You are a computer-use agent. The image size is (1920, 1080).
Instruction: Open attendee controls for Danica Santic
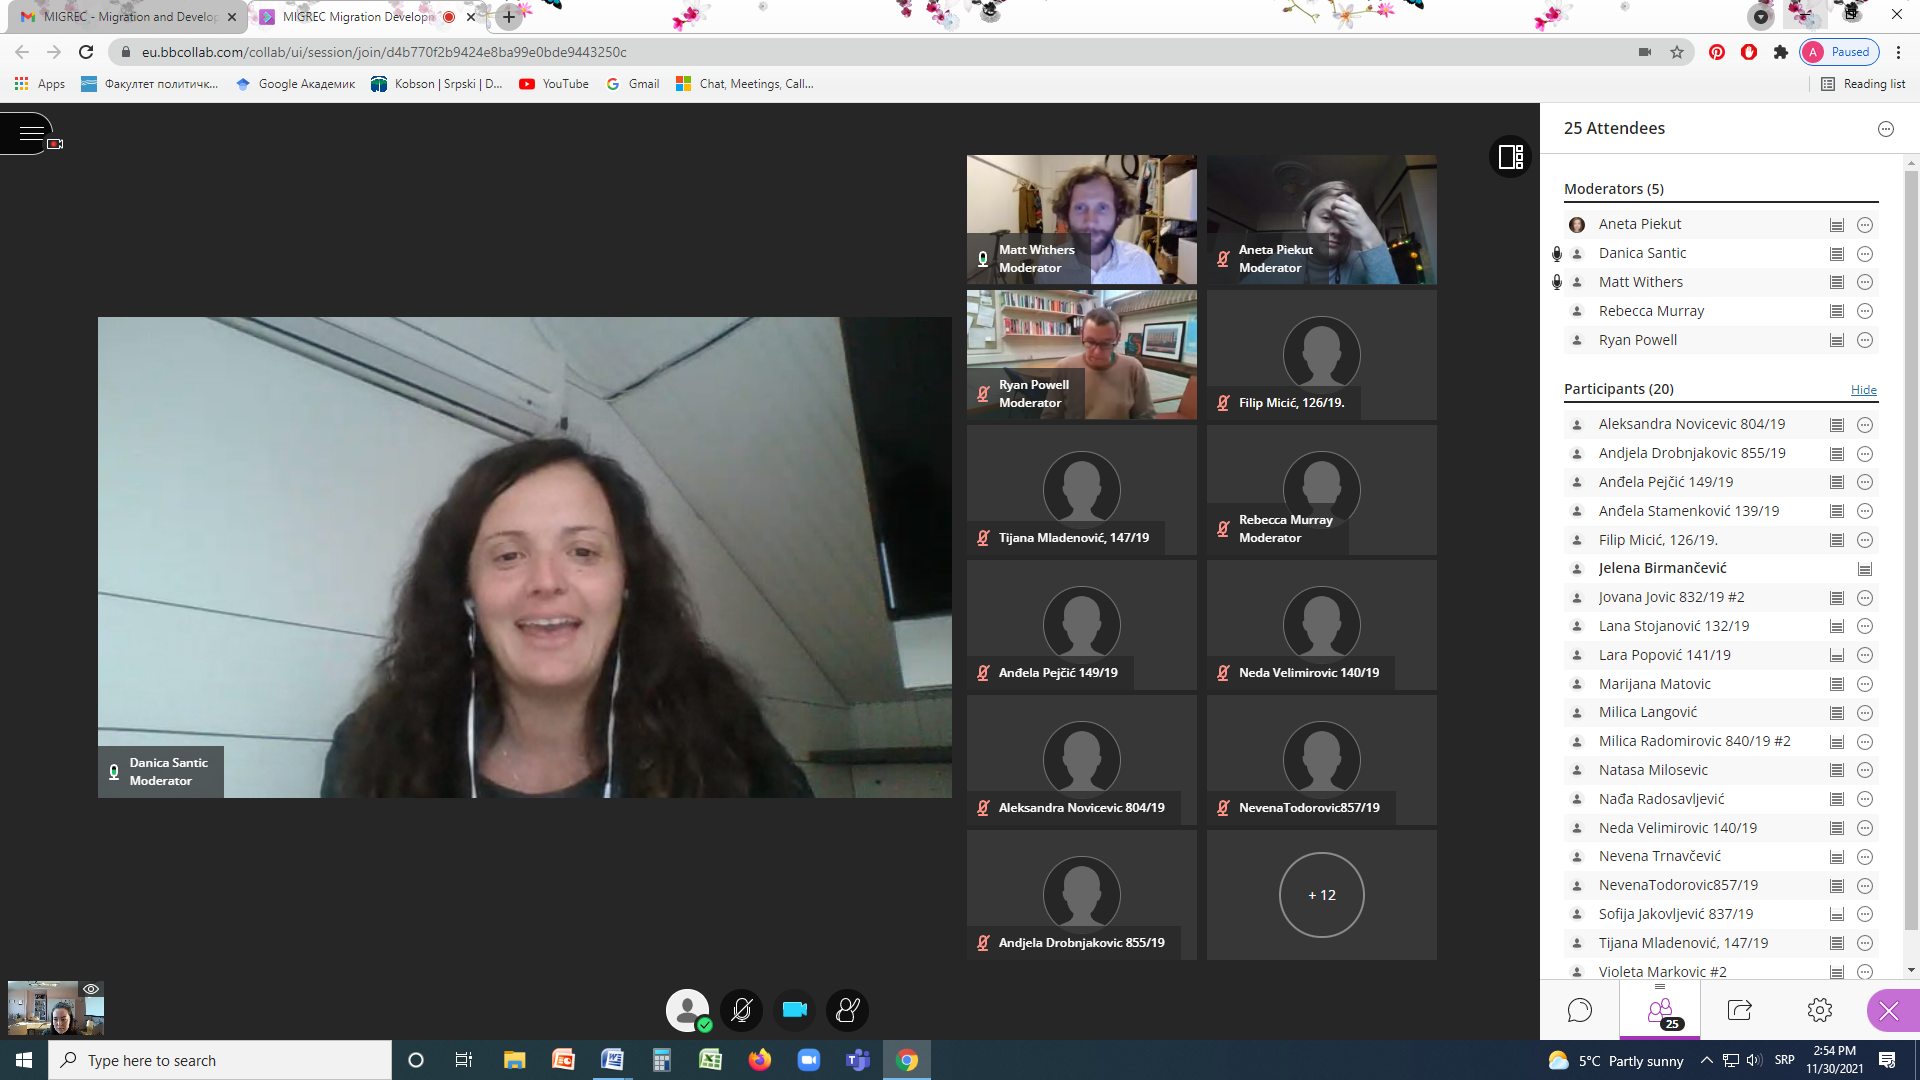pyautogui.click(x=1865, y=254)
